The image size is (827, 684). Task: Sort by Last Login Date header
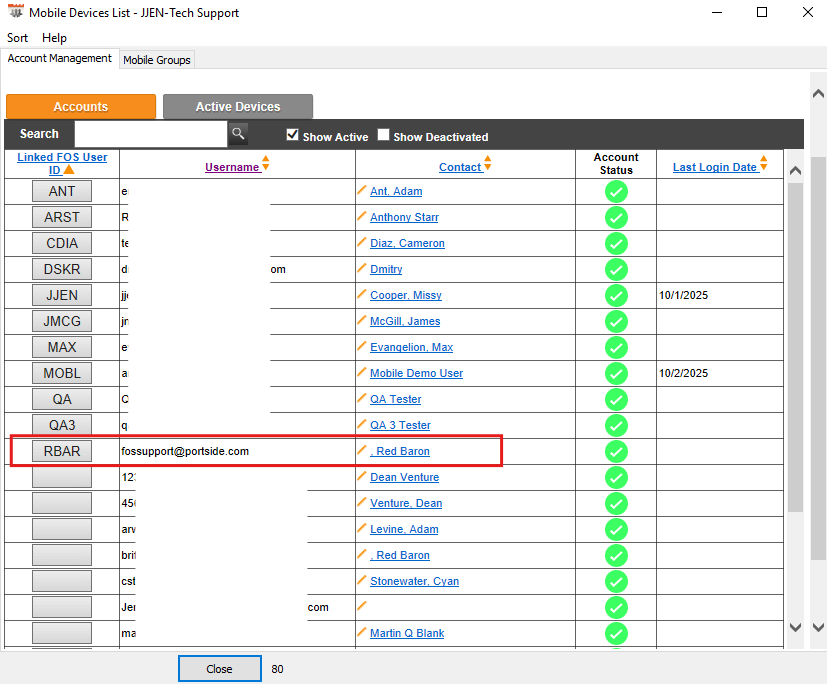click(x=714, y=167)
